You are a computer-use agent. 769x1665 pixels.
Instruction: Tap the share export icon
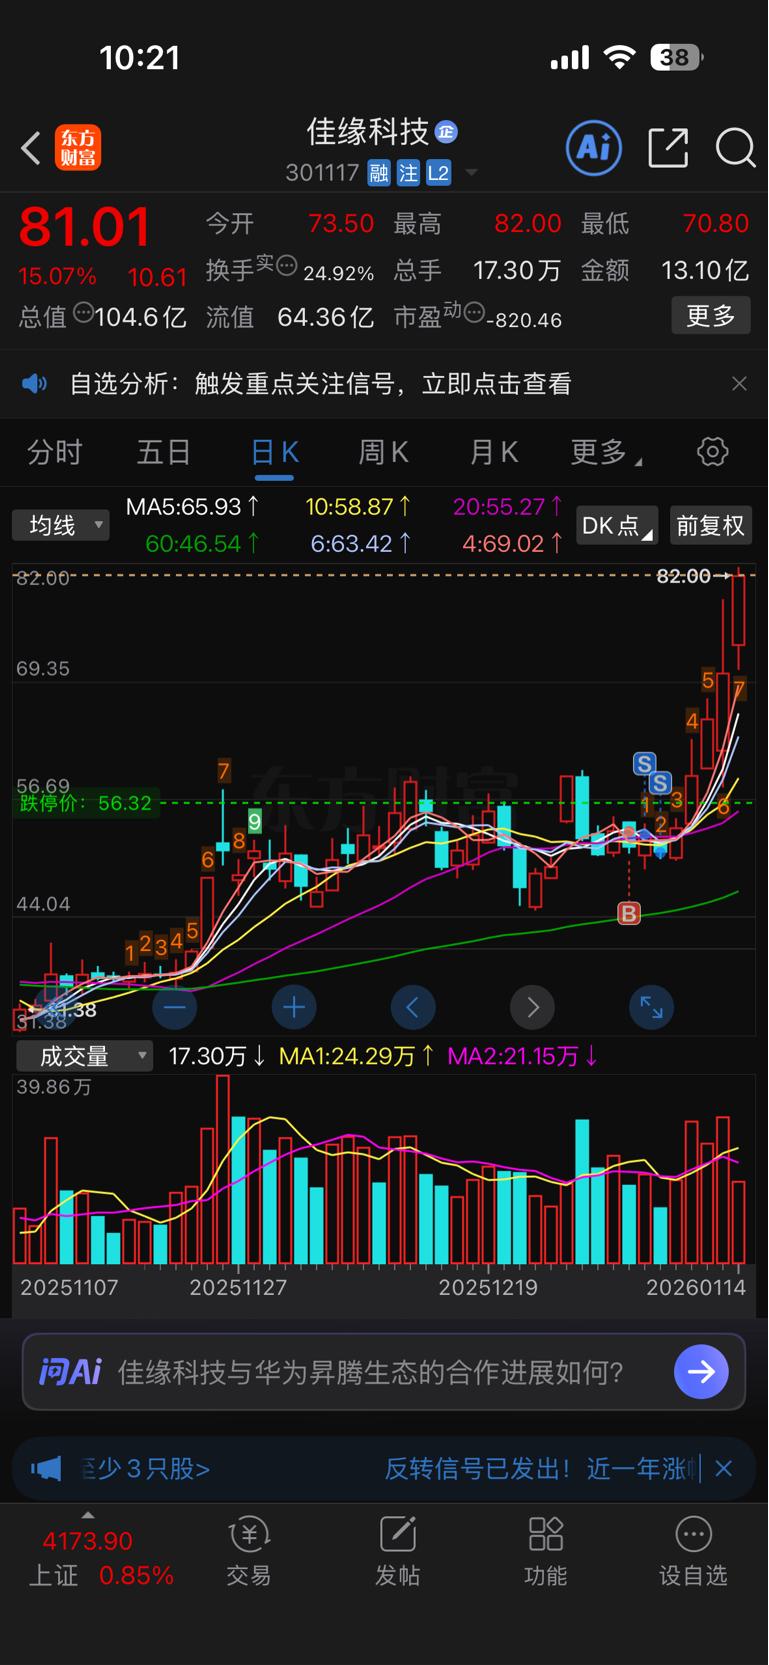[668, 148]
